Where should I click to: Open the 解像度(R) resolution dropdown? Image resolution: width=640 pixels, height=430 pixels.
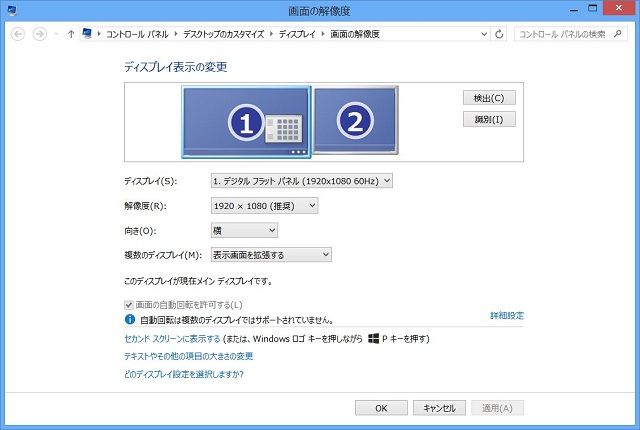pos(264,206)
